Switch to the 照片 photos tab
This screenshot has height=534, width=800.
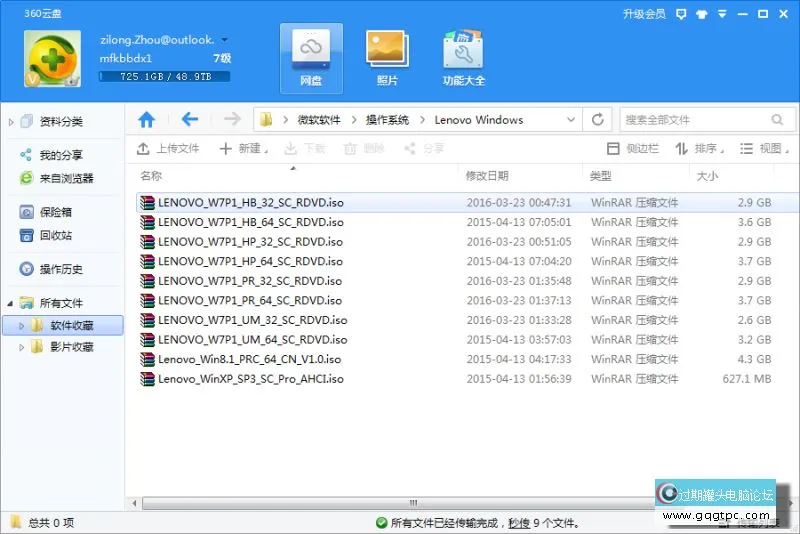[387, 58]
